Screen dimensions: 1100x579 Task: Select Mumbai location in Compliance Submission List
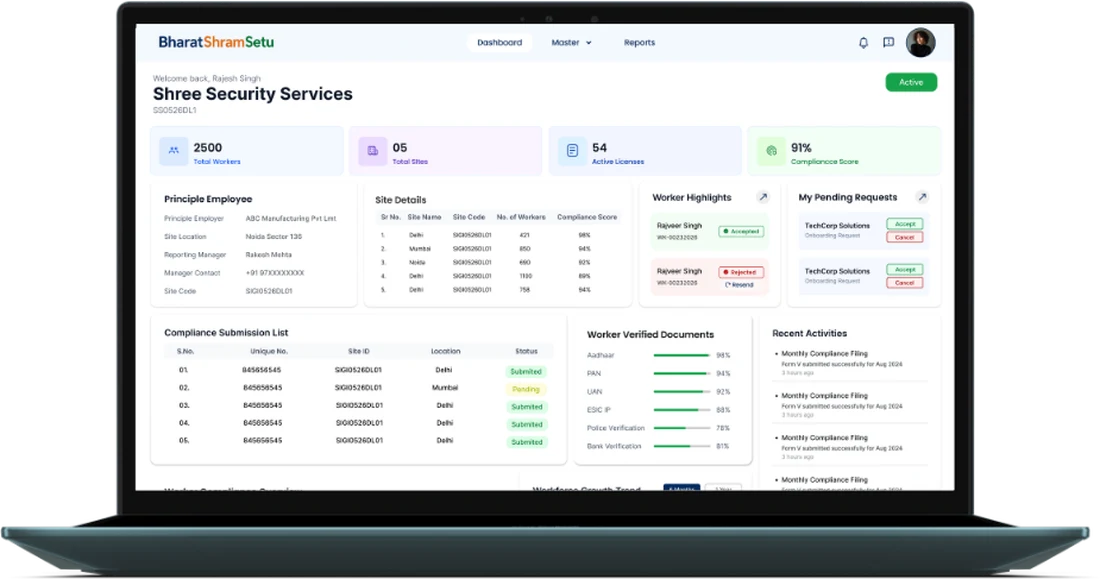coord(445,387)
